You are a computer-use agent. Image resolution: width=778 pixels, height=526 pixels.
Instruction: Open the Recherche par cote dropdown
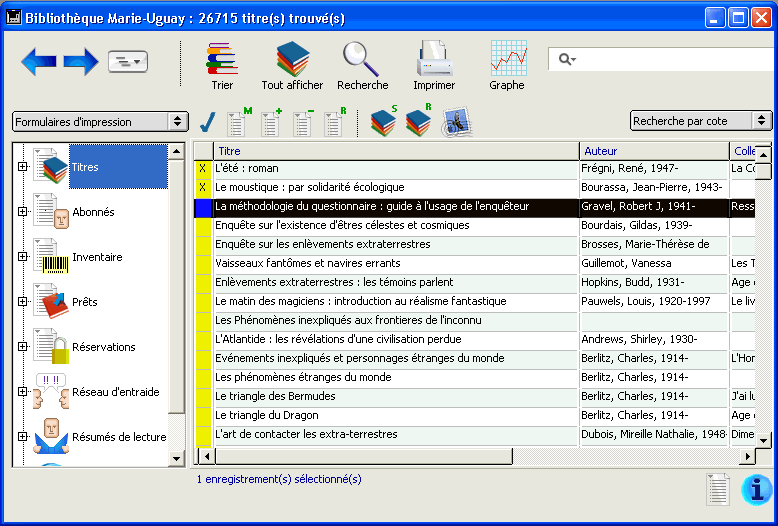pyautogui.click(x=701, y=121)
